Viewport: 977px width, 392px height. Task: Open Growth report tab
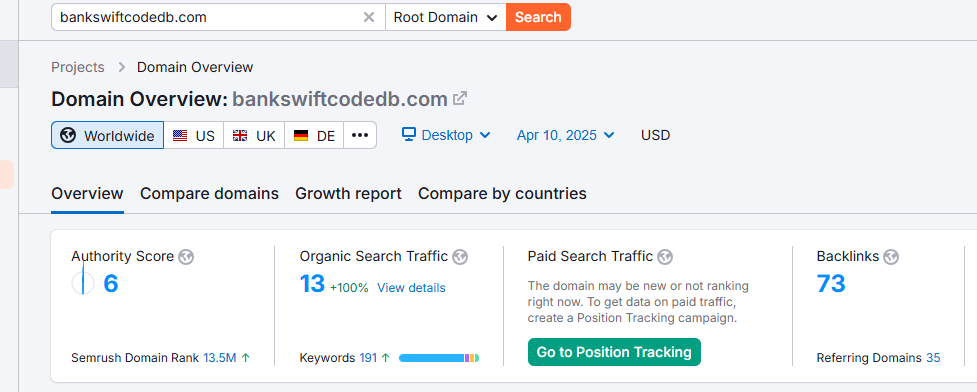[348, 194]
